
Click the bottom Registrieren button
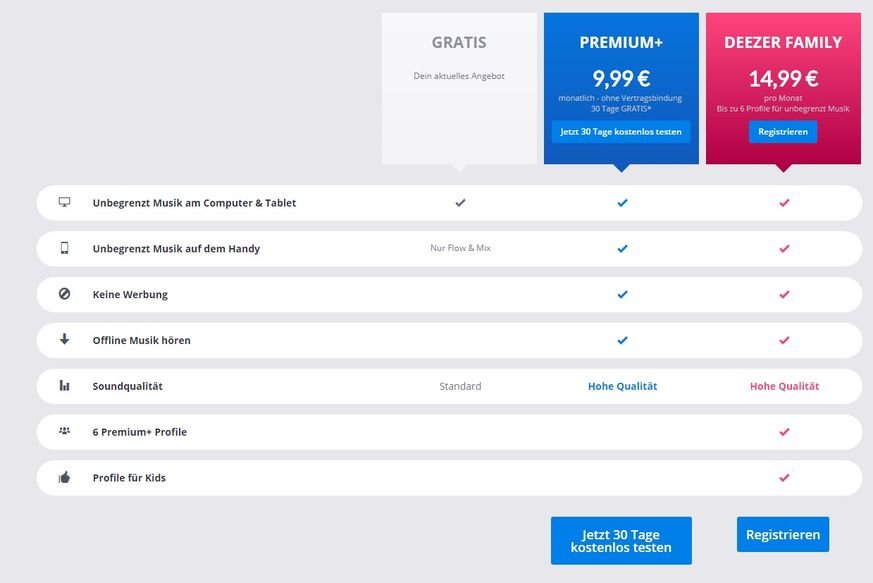pyautogui.click(x=783, y=534)
